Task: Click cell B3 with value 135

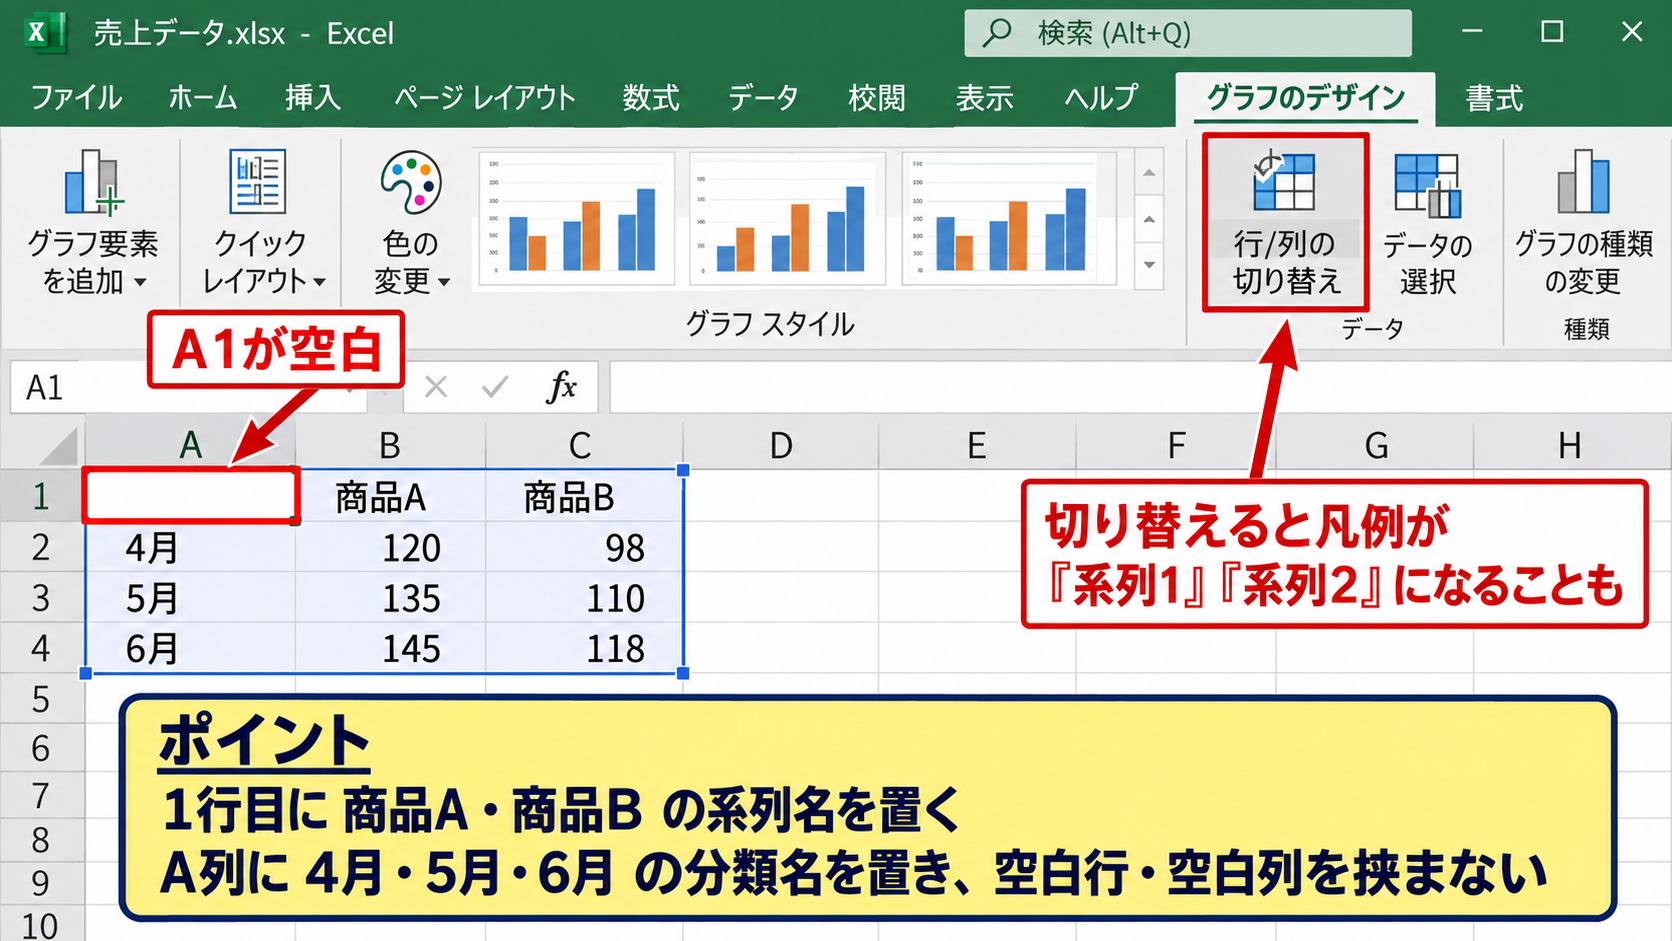Action: click(390, 598)
